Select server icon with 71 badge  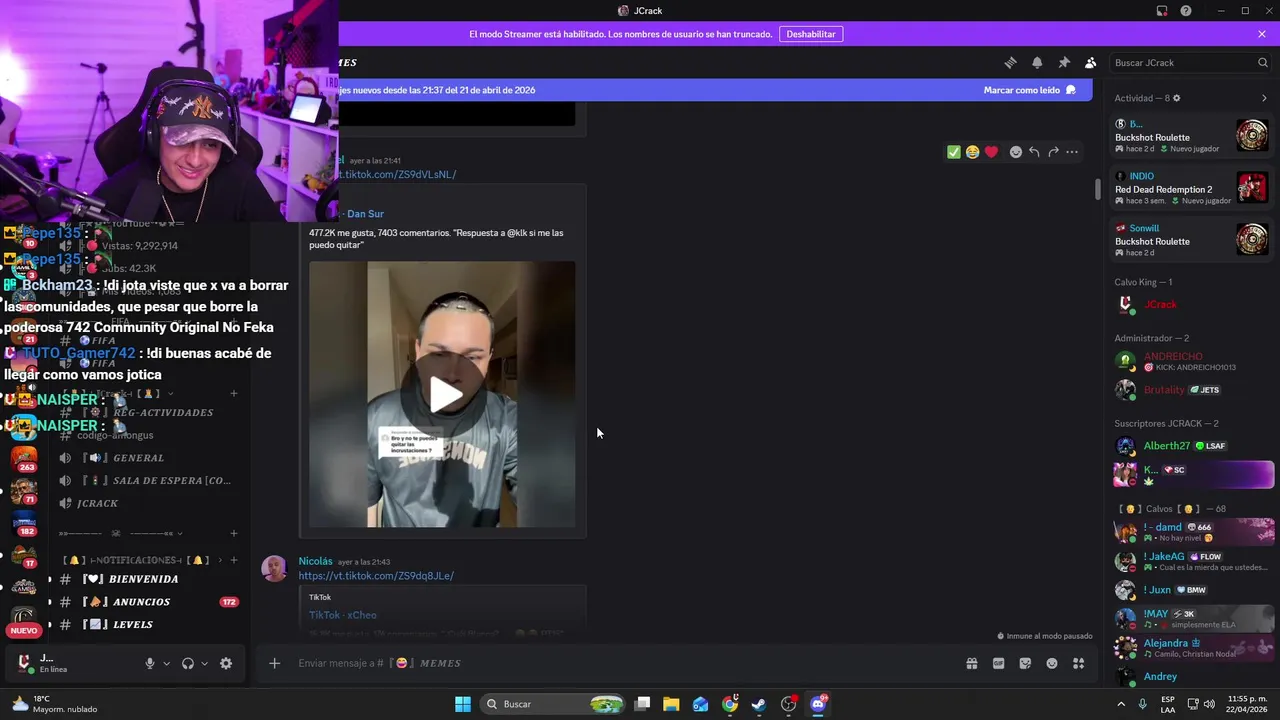click(24, 491)
